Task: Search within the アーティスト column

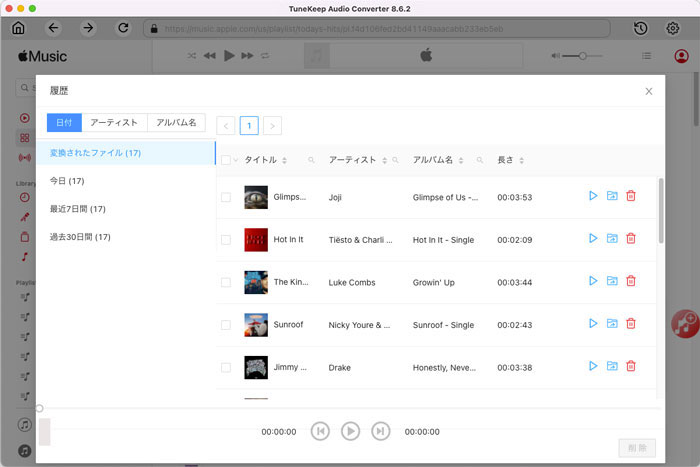Action: (395, 160)
